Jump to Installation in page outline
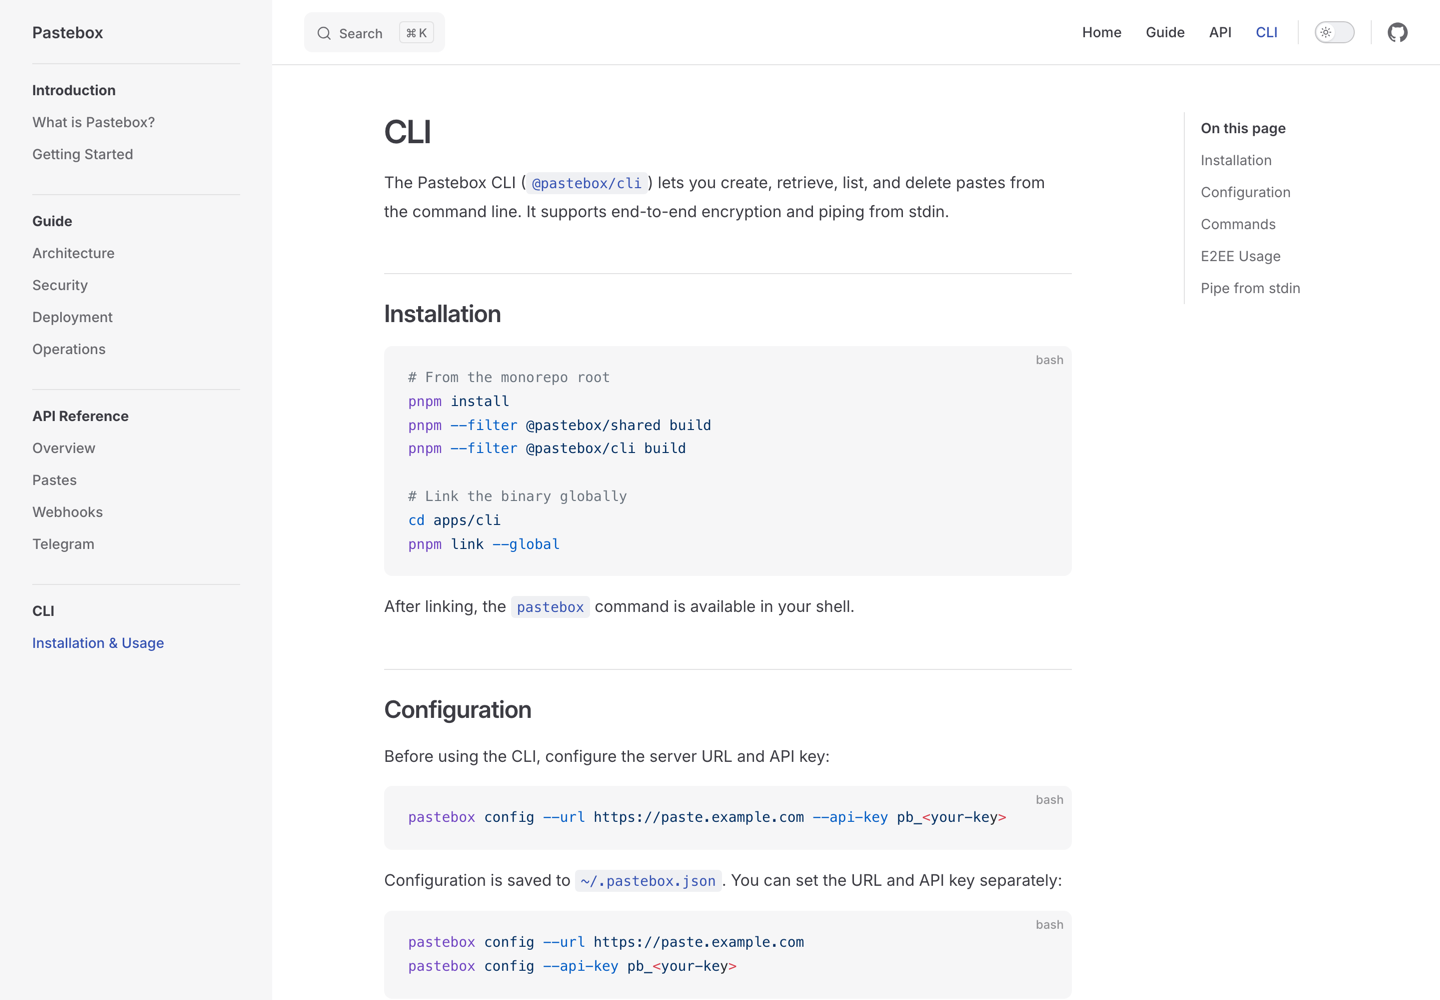The width and height of the screenshot is (1440, 1000). [1236, 160]
